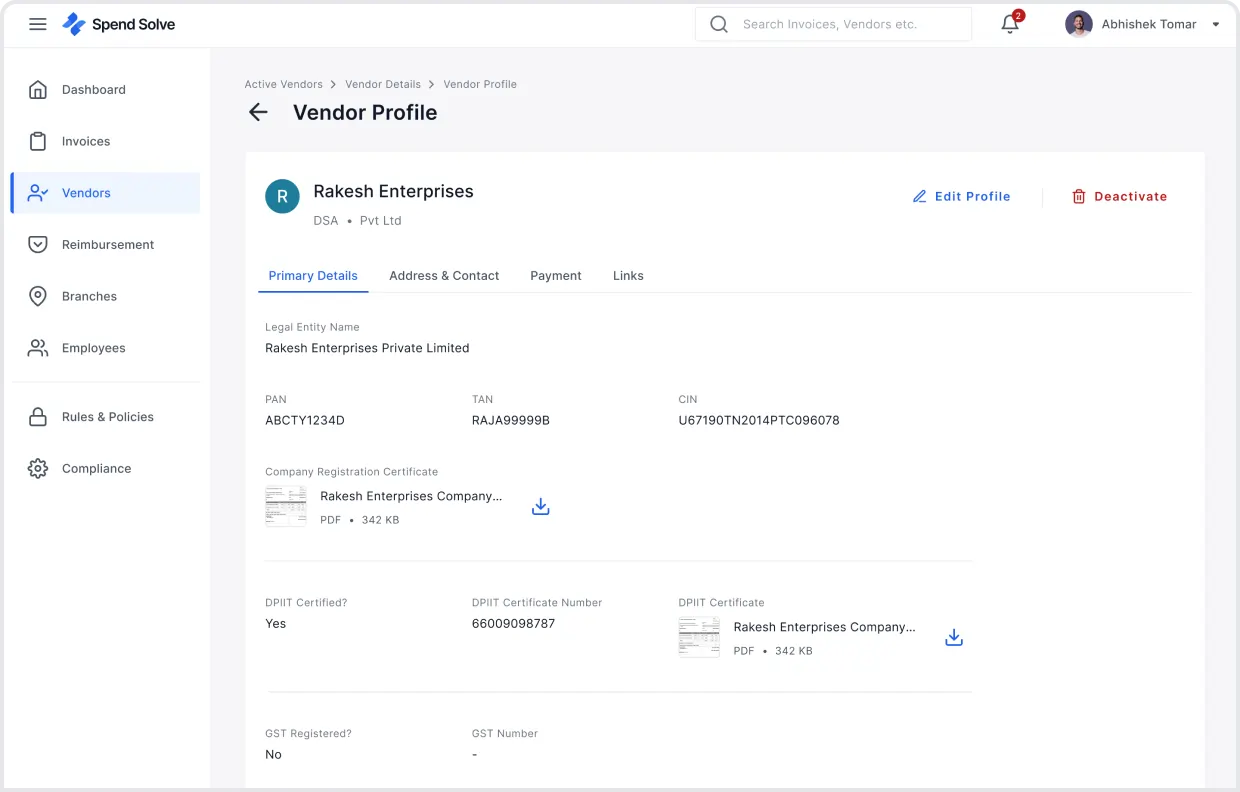Click the search invoices and vendors field
The height and width of the screenshot is (792, 1240).
(850, 25)
